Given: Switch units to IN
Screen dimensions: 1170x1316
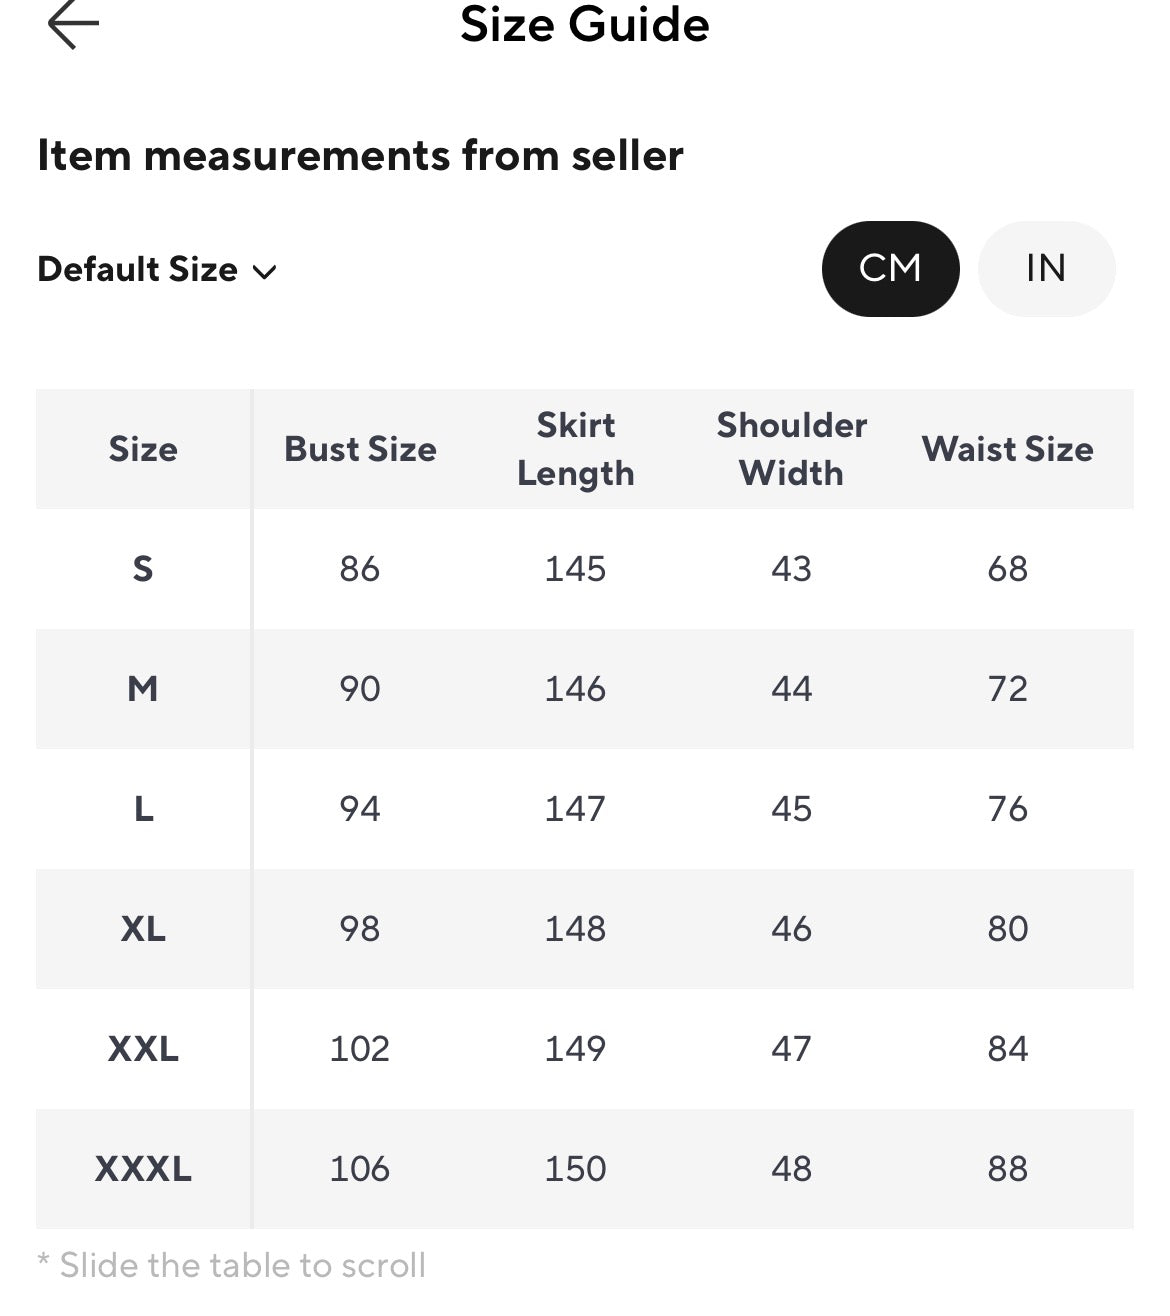Looking at the screenshot, I should (1046, 268).
